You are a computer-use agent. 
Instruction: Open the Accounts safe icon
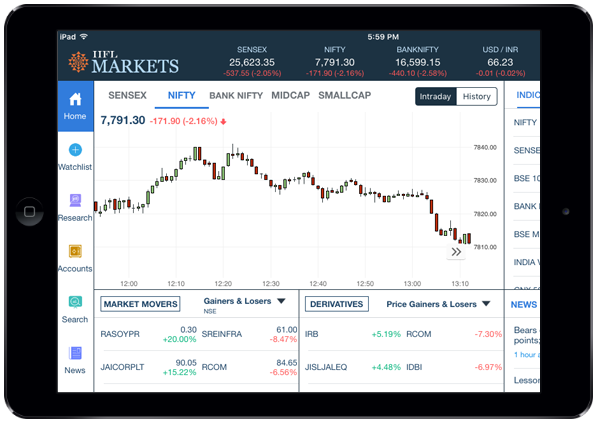click(x=75, y=251)
